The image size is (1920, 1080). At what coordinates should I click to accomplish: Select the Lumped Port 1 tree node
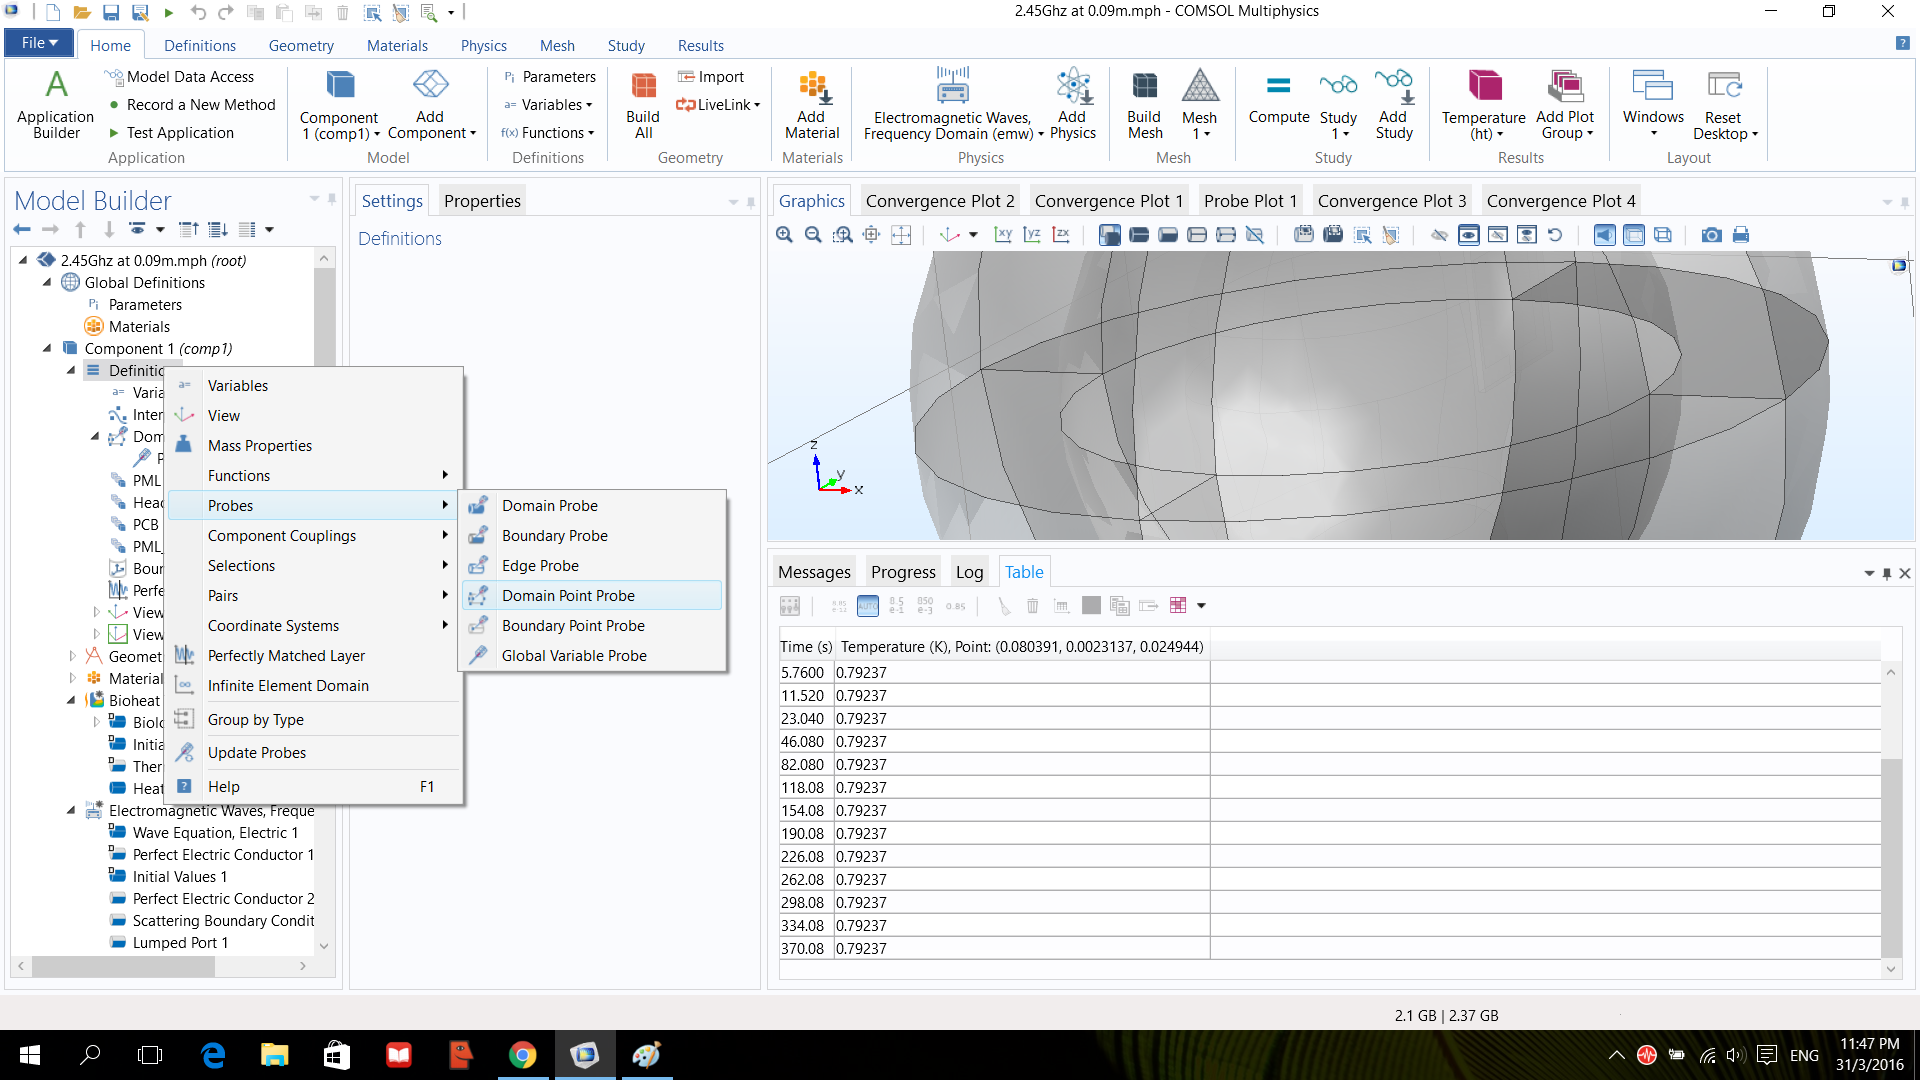click(180, 943)
